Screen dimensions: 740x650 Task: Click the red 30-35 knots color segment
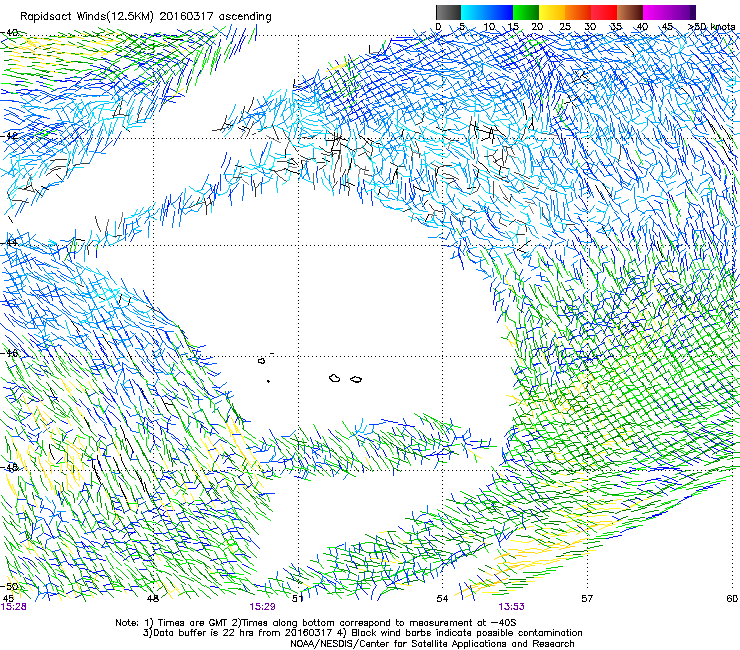click(x=604, y=12)
